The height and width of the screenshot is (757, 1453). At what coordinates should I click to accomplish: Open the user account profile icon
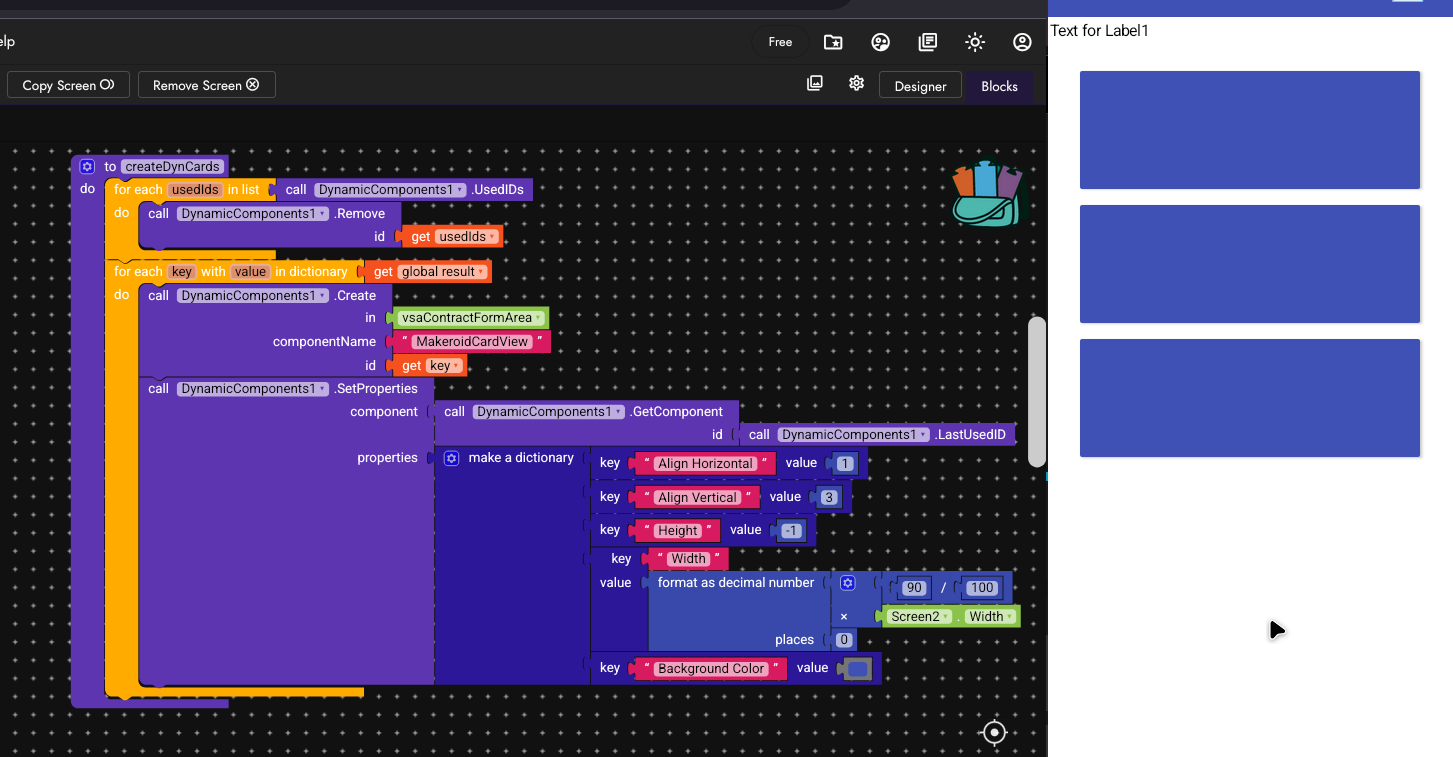pyautogui.click(x=1022, y=42)
